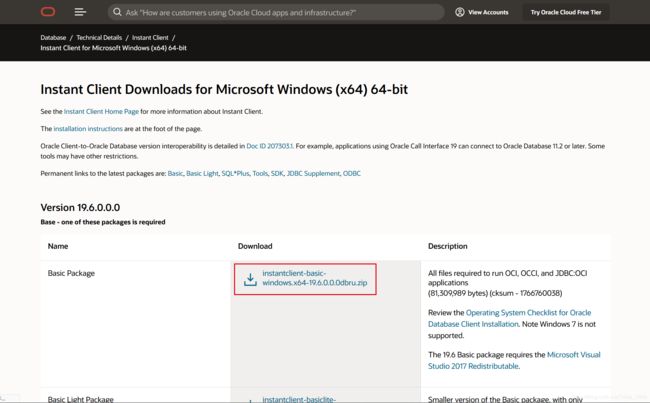Open Operating System Checklist for Oracle link
The height and width of the screenshot is (403, 650).
509,318
